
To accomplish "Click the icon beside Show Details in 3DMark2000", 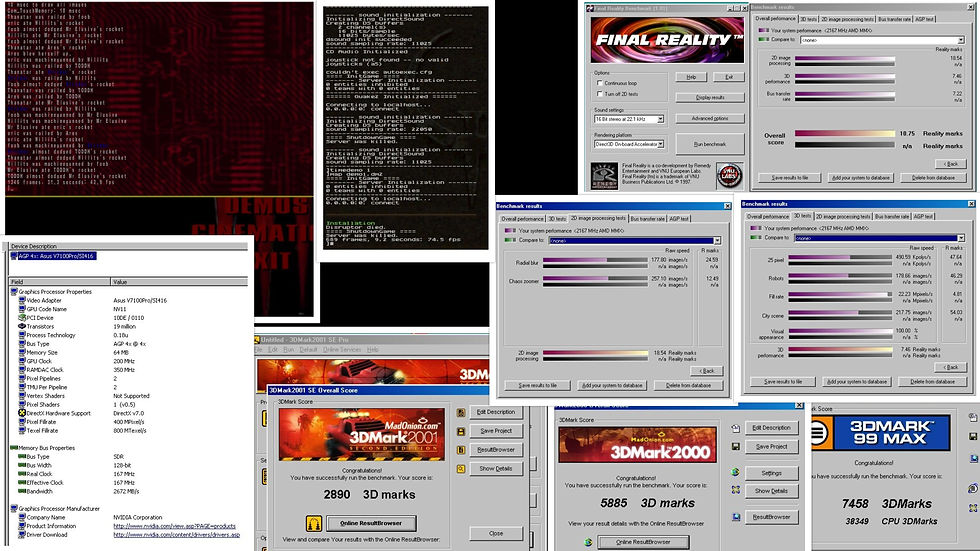I will (736, 490).
